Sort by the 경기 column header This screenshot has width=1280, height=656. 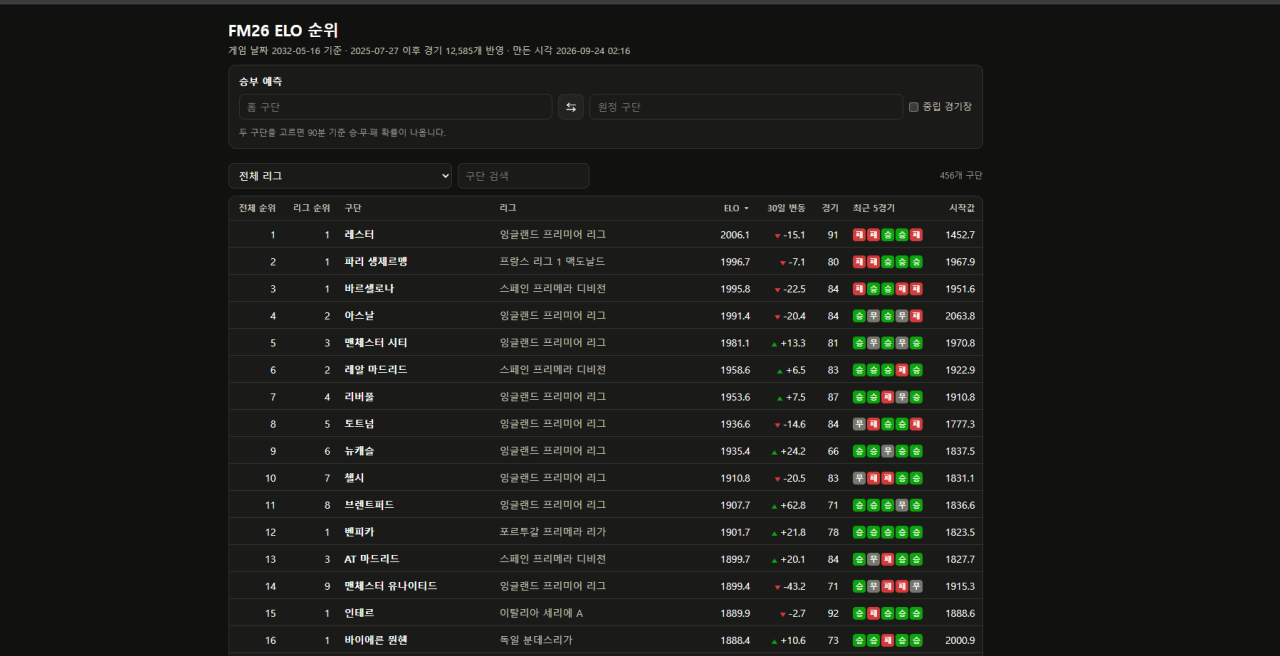pos(830,208)
